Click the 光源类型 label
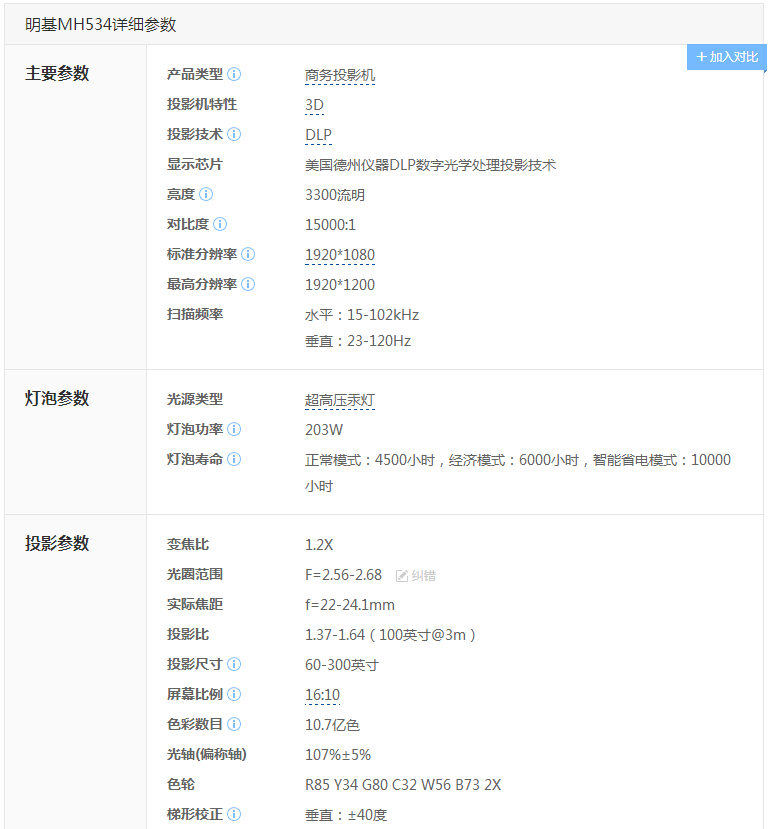 195,399
